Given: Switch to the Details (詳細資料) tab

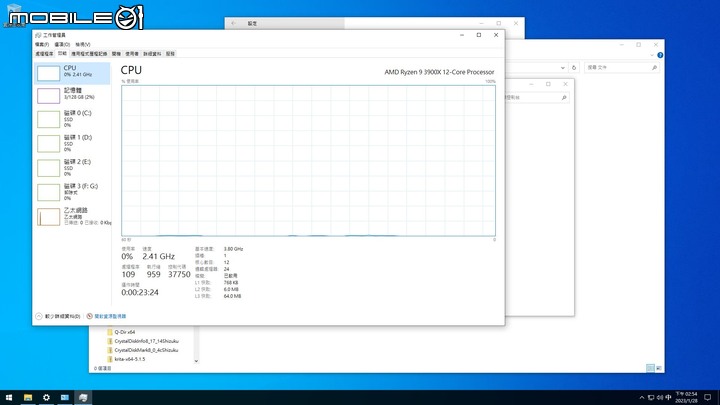Looking at the screenshot, I should pos(152,54).
